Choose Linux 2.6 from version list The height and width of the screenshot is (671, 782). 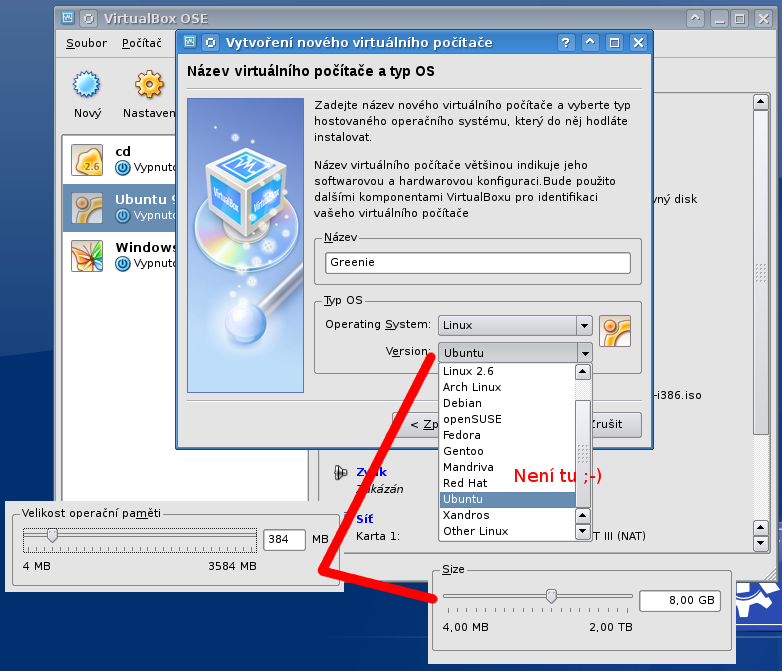click(x=507, y=371)
